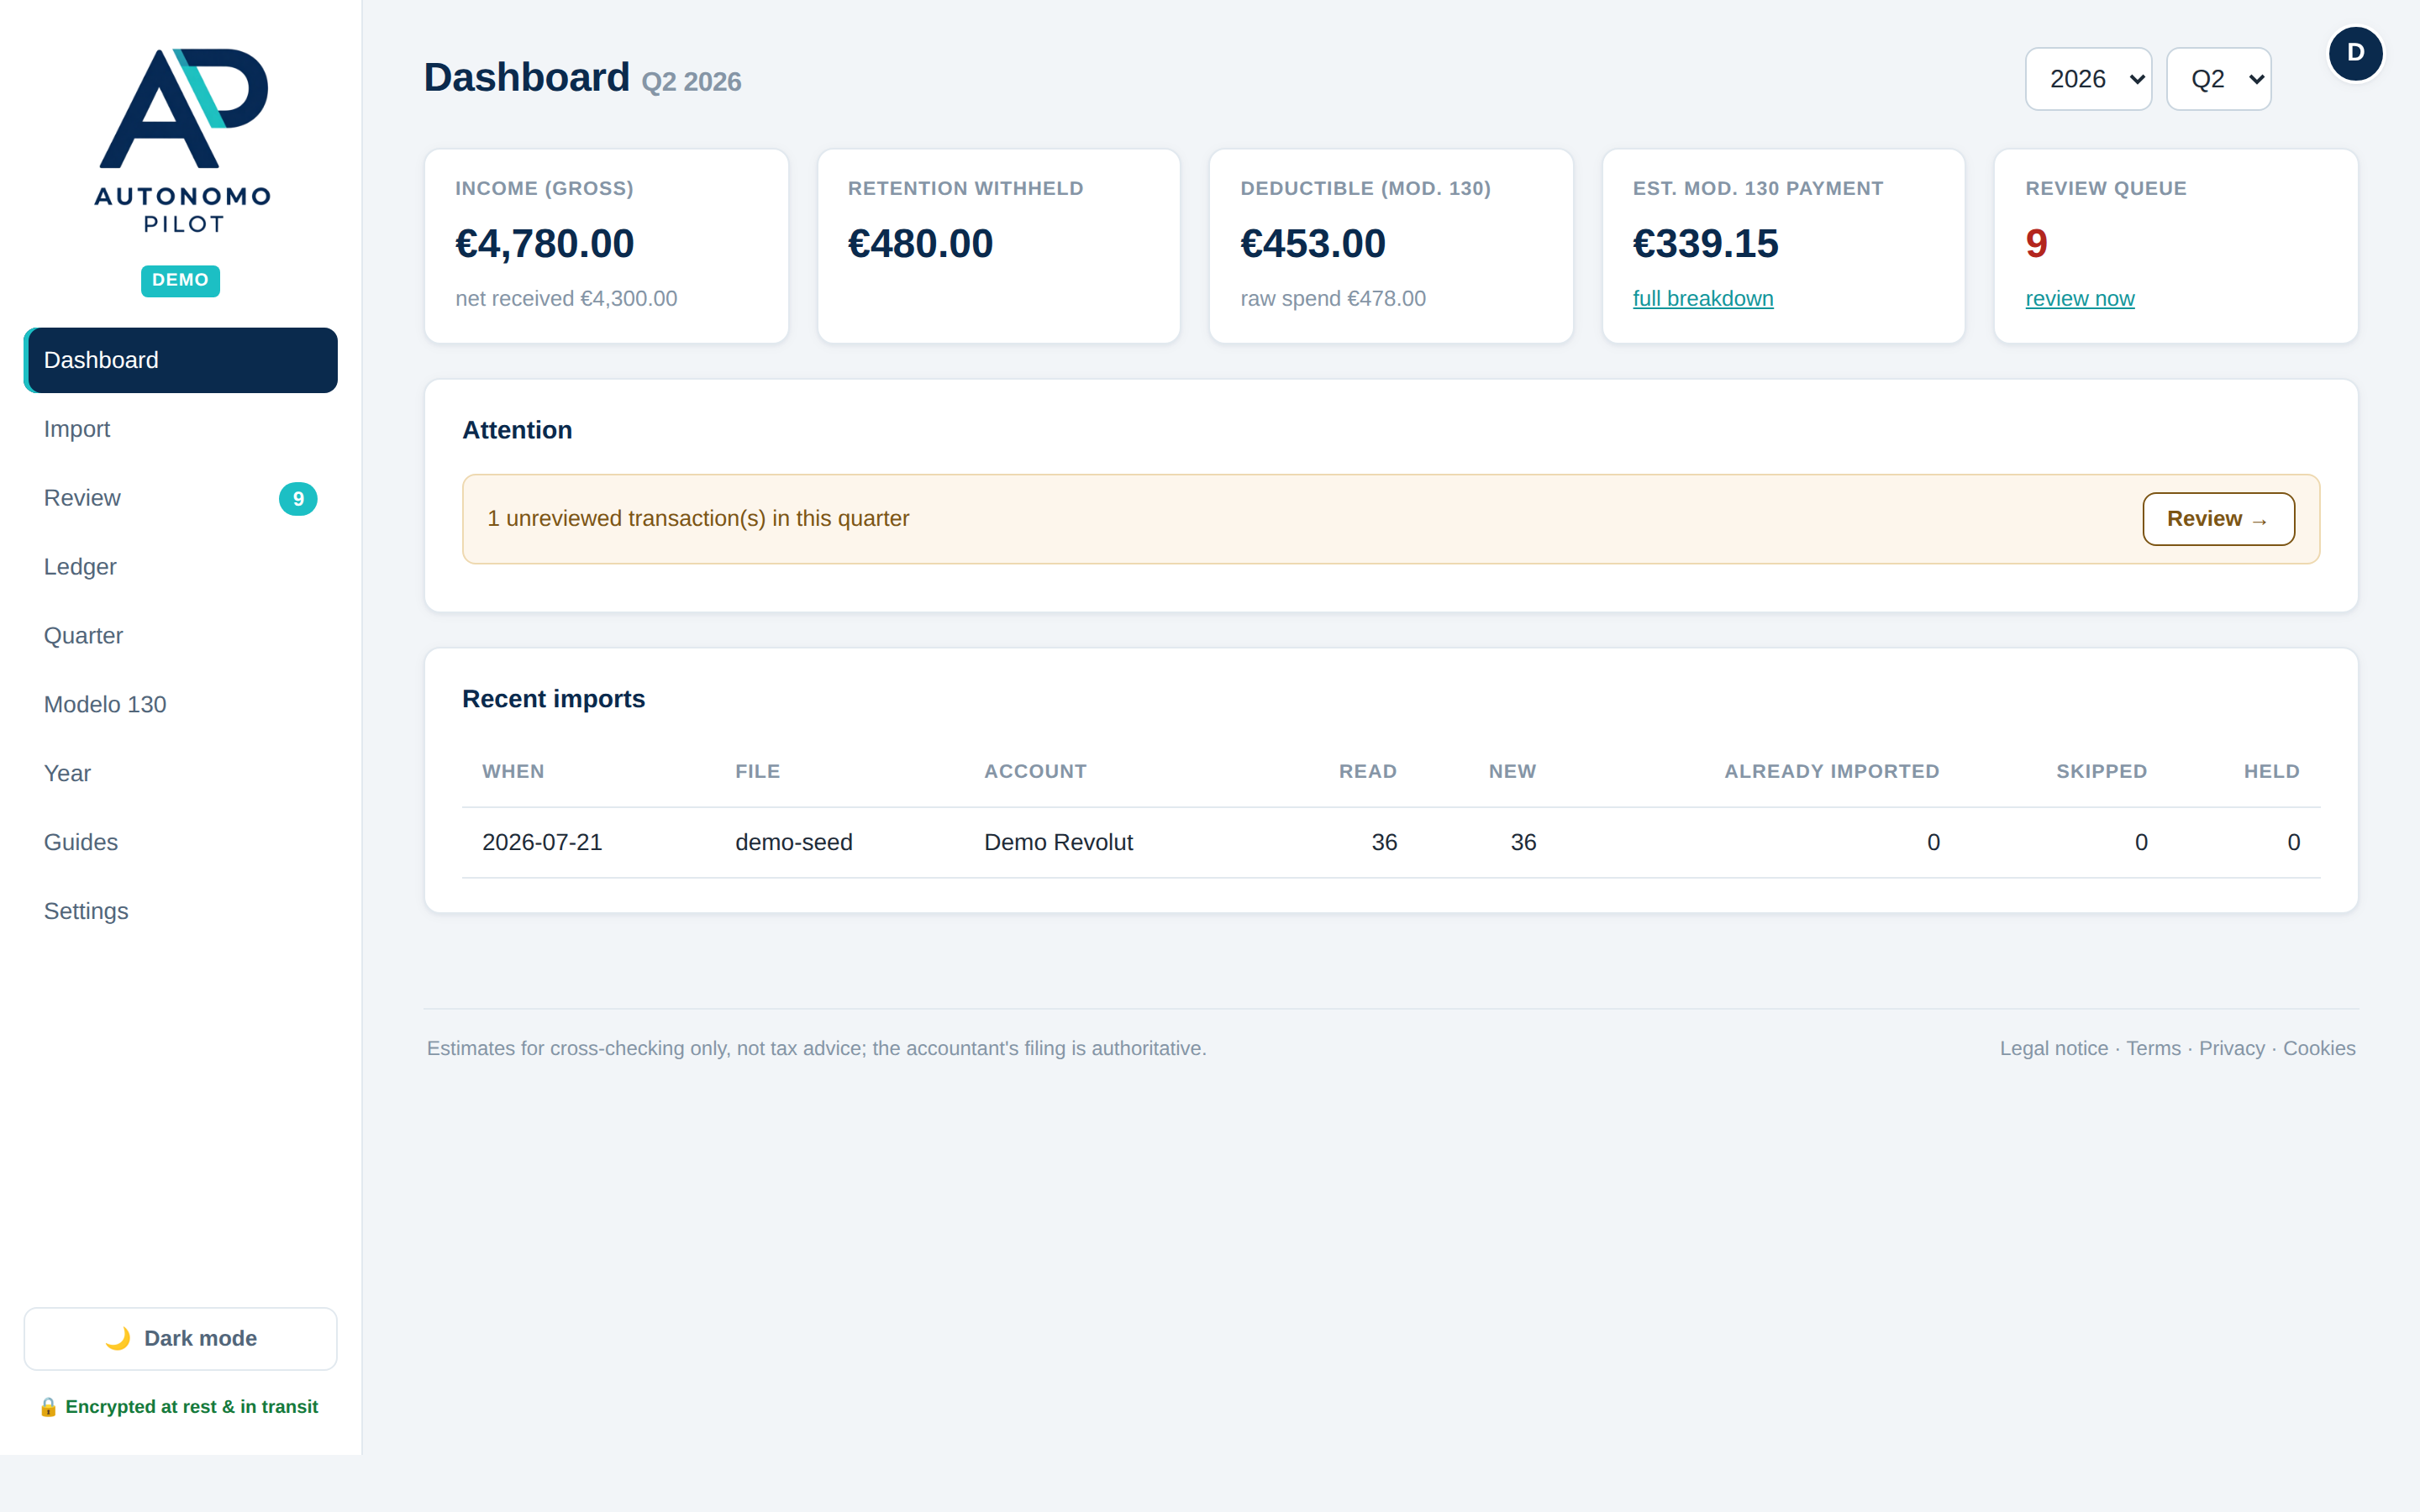This screenshot has width=2420, height=1512.
Task: Open the quarter dropdown showing Q2
Action: tap(2218, 79)
